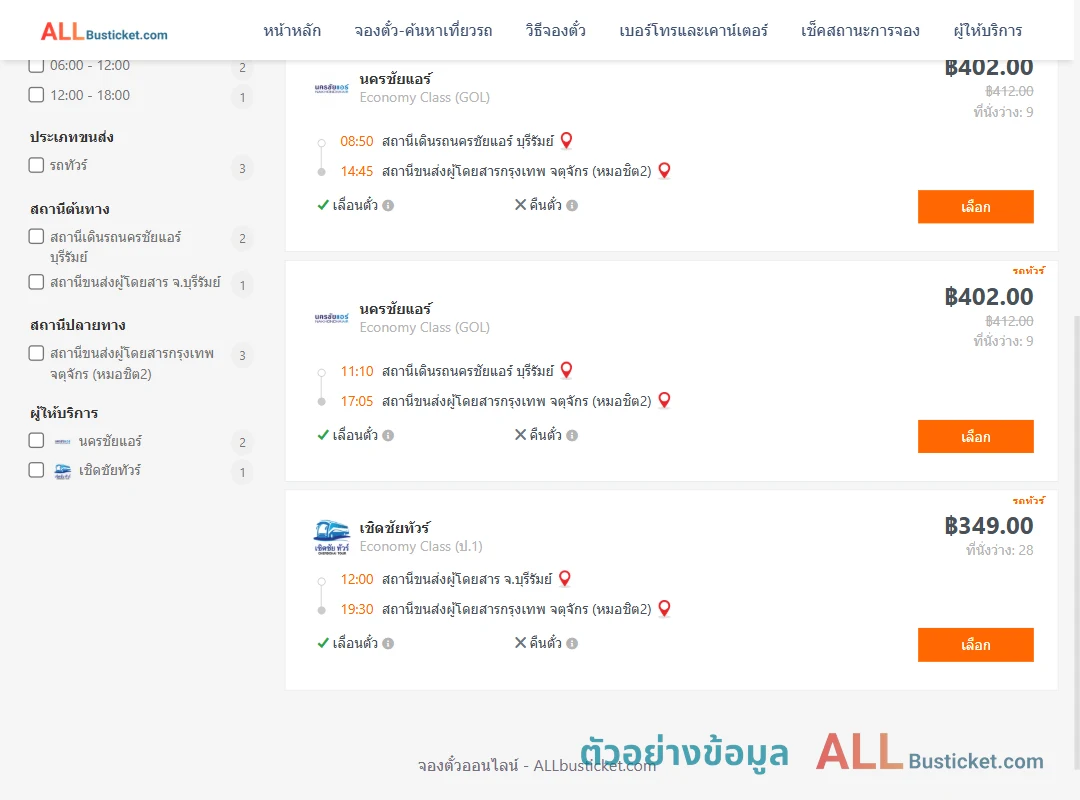Open map pin for 14:45 arrival station

click(x=664, y=170)
